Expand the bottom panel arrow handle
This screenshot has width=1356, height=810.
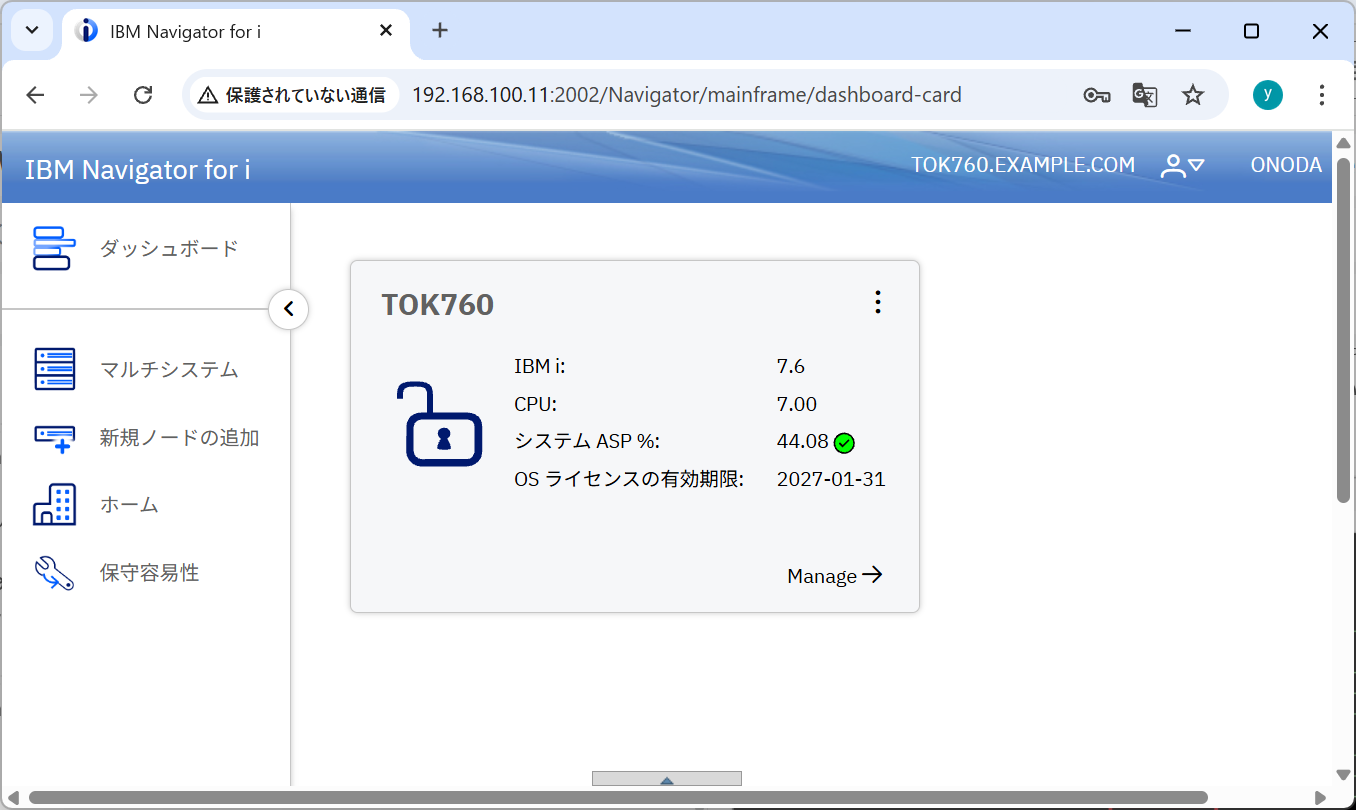(667, 778)
